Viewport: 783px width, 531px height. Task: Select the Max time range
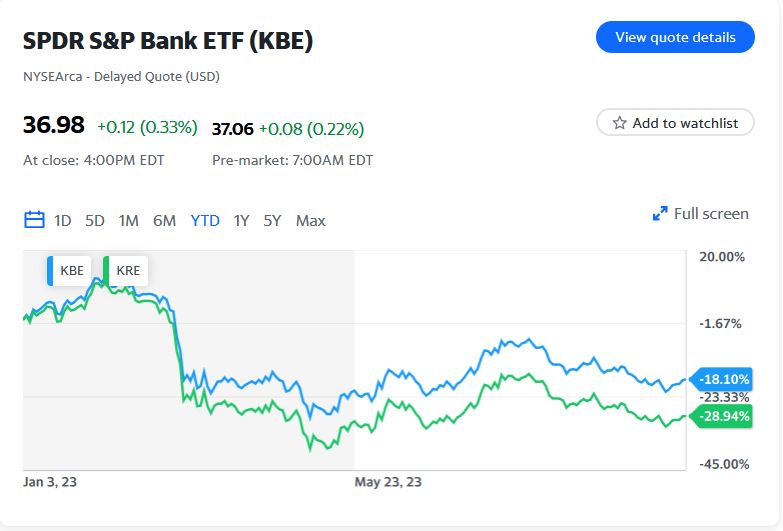pos(311,221)
